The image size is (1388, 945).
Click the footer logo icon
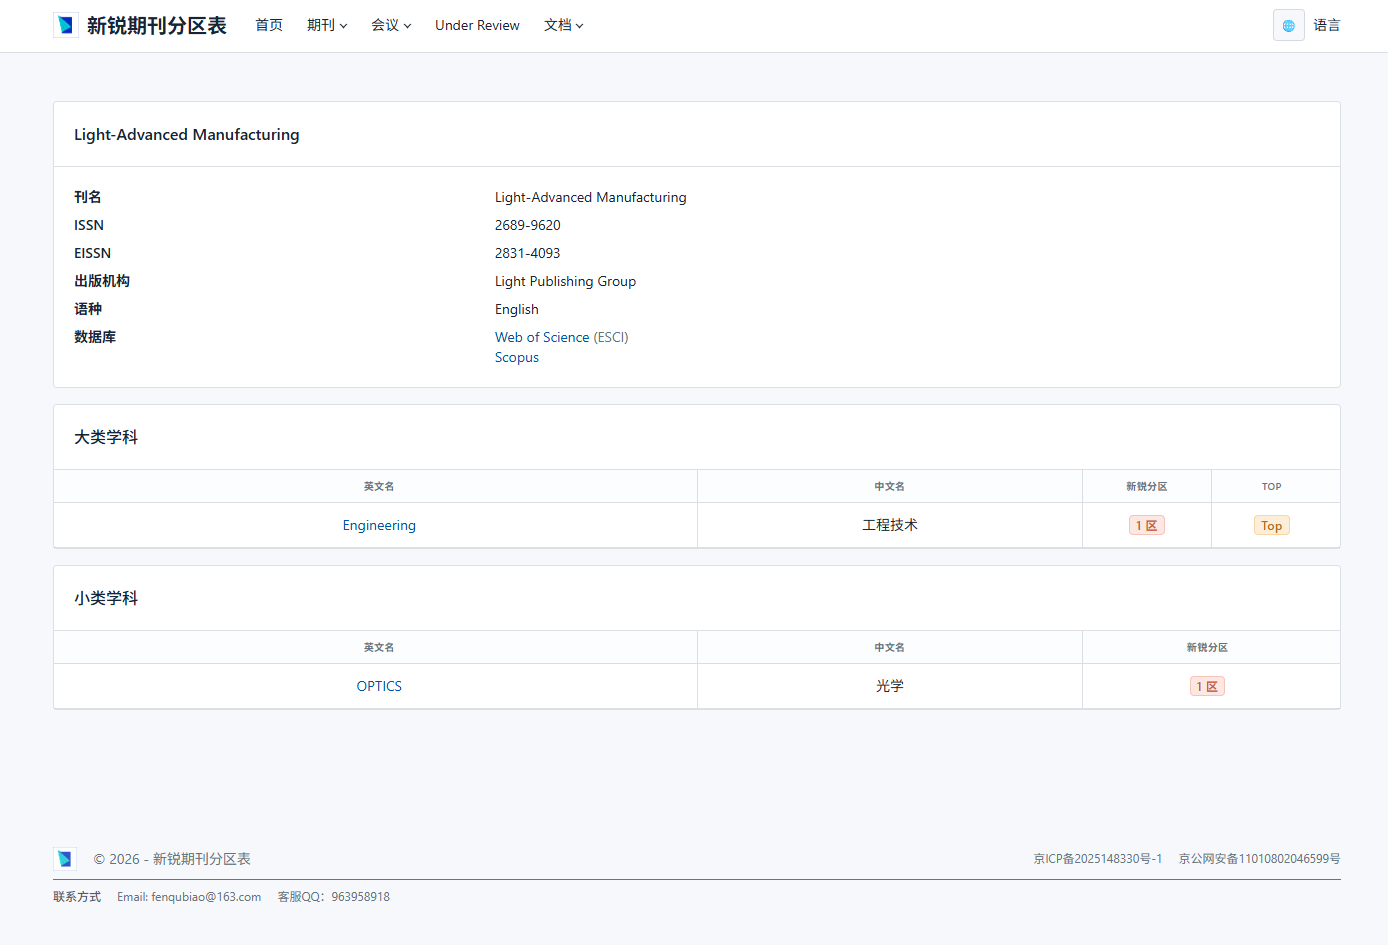pos(65,859)
